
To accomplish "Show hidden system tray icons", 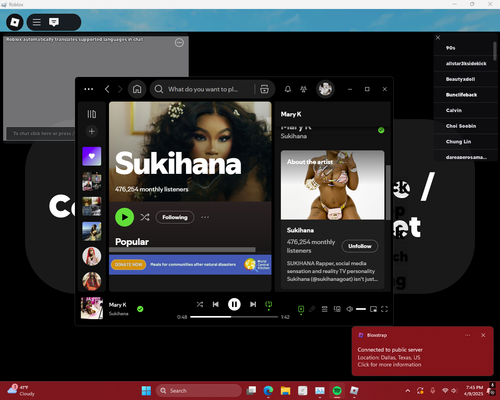I will (x=408, y=391).
